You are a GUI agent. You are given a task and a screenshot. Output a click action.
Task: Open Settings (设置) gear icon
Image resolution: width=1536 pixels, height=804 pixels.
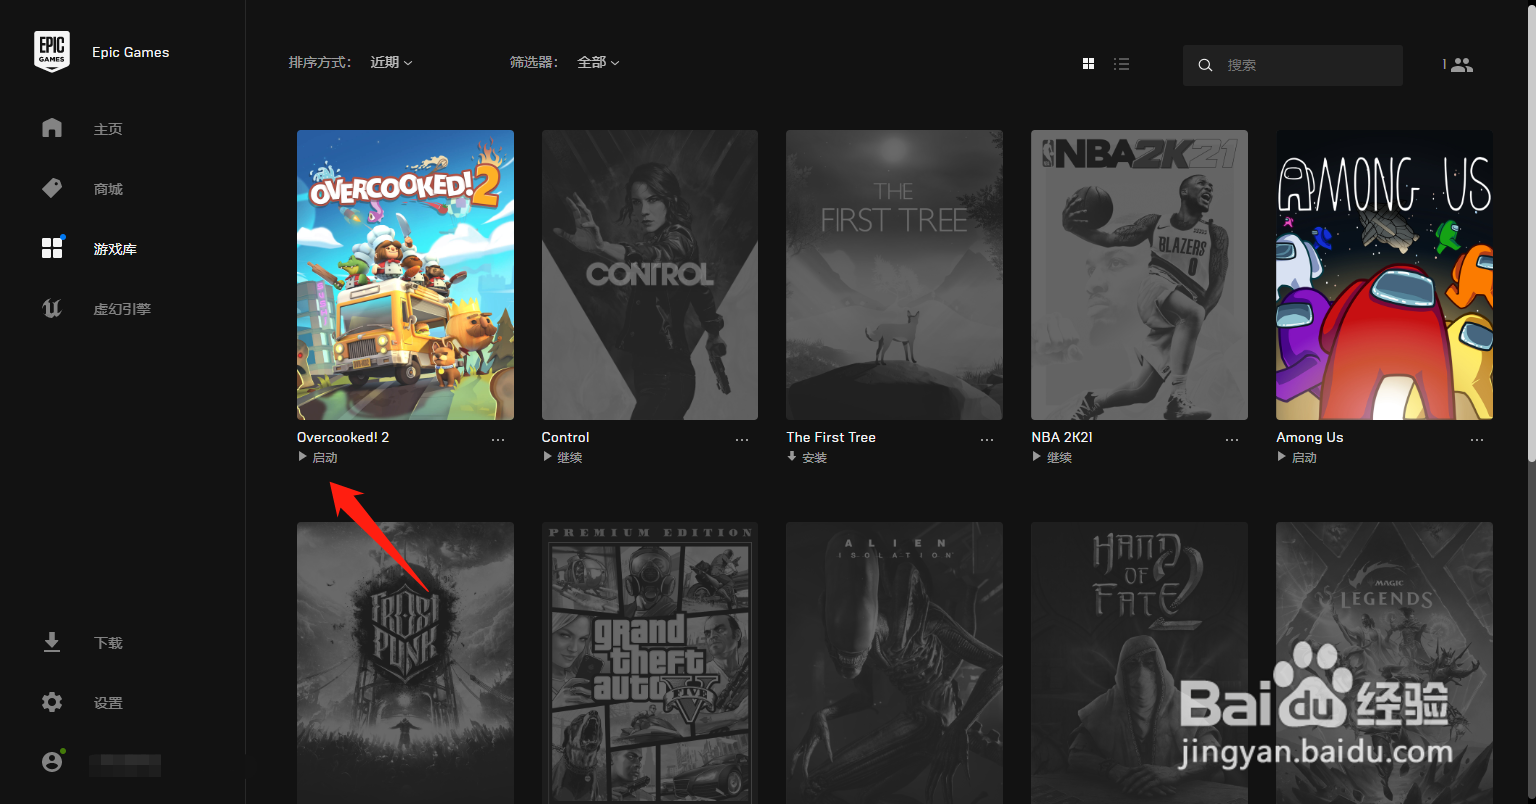click(x=52, y=702)
